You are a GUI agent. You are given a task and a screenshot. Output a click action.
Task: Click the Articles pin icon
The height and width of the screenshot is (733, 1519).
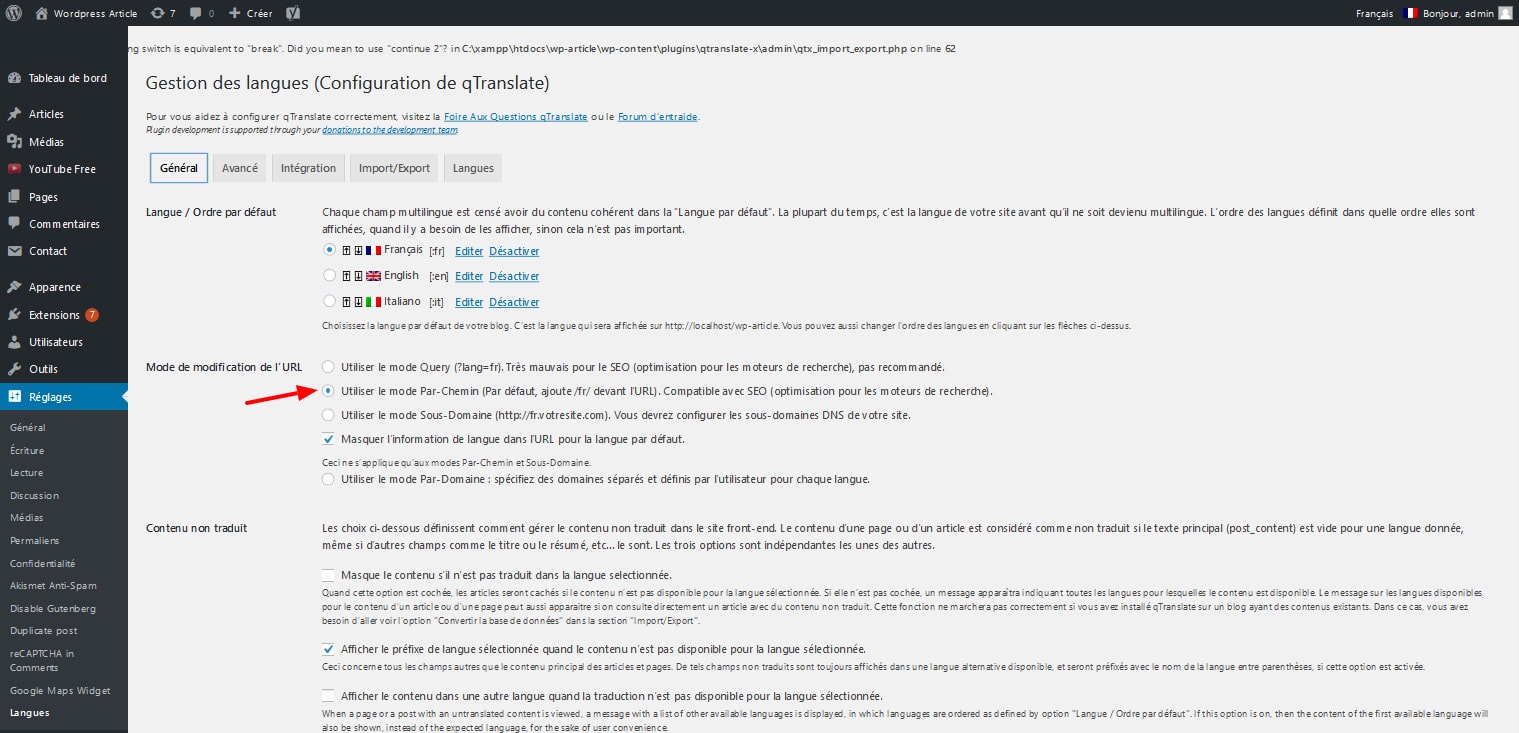[x=14, y=114]
